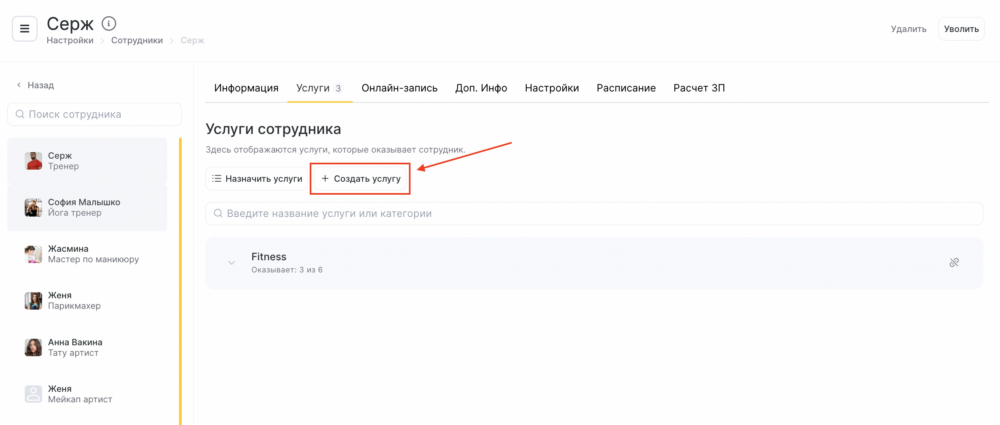Focus the Поиск сотрудника search field
1000x425 pixels.
tap(94, 115)
